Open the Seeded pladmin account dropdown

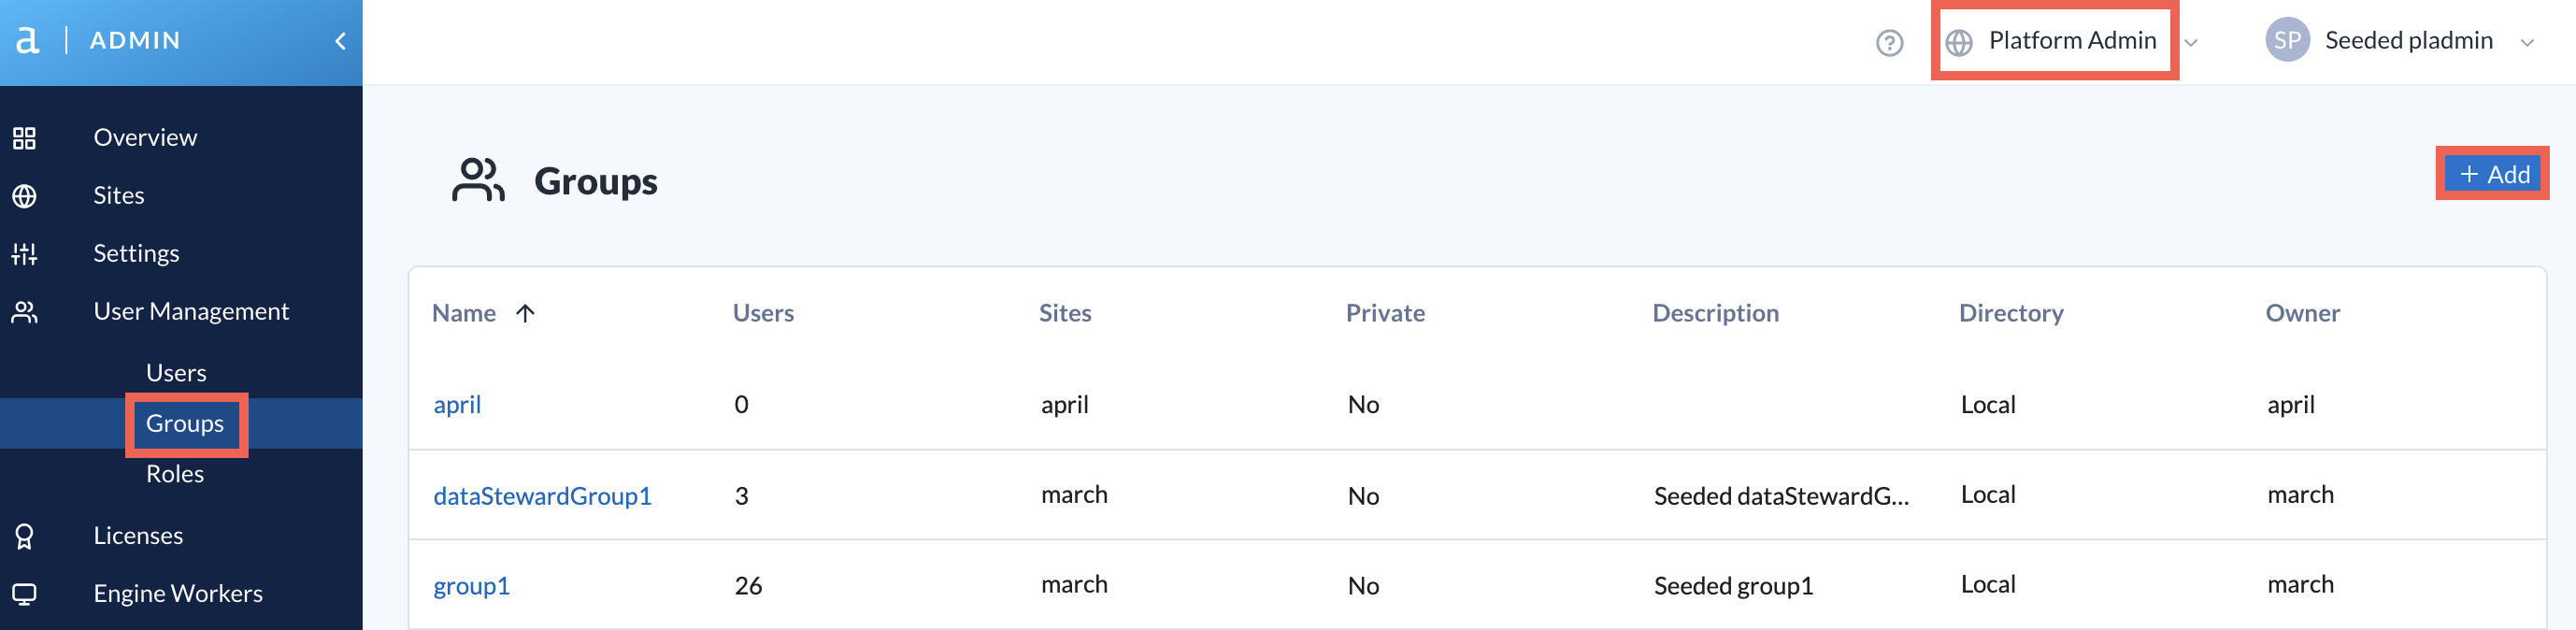coord(2526,43)
